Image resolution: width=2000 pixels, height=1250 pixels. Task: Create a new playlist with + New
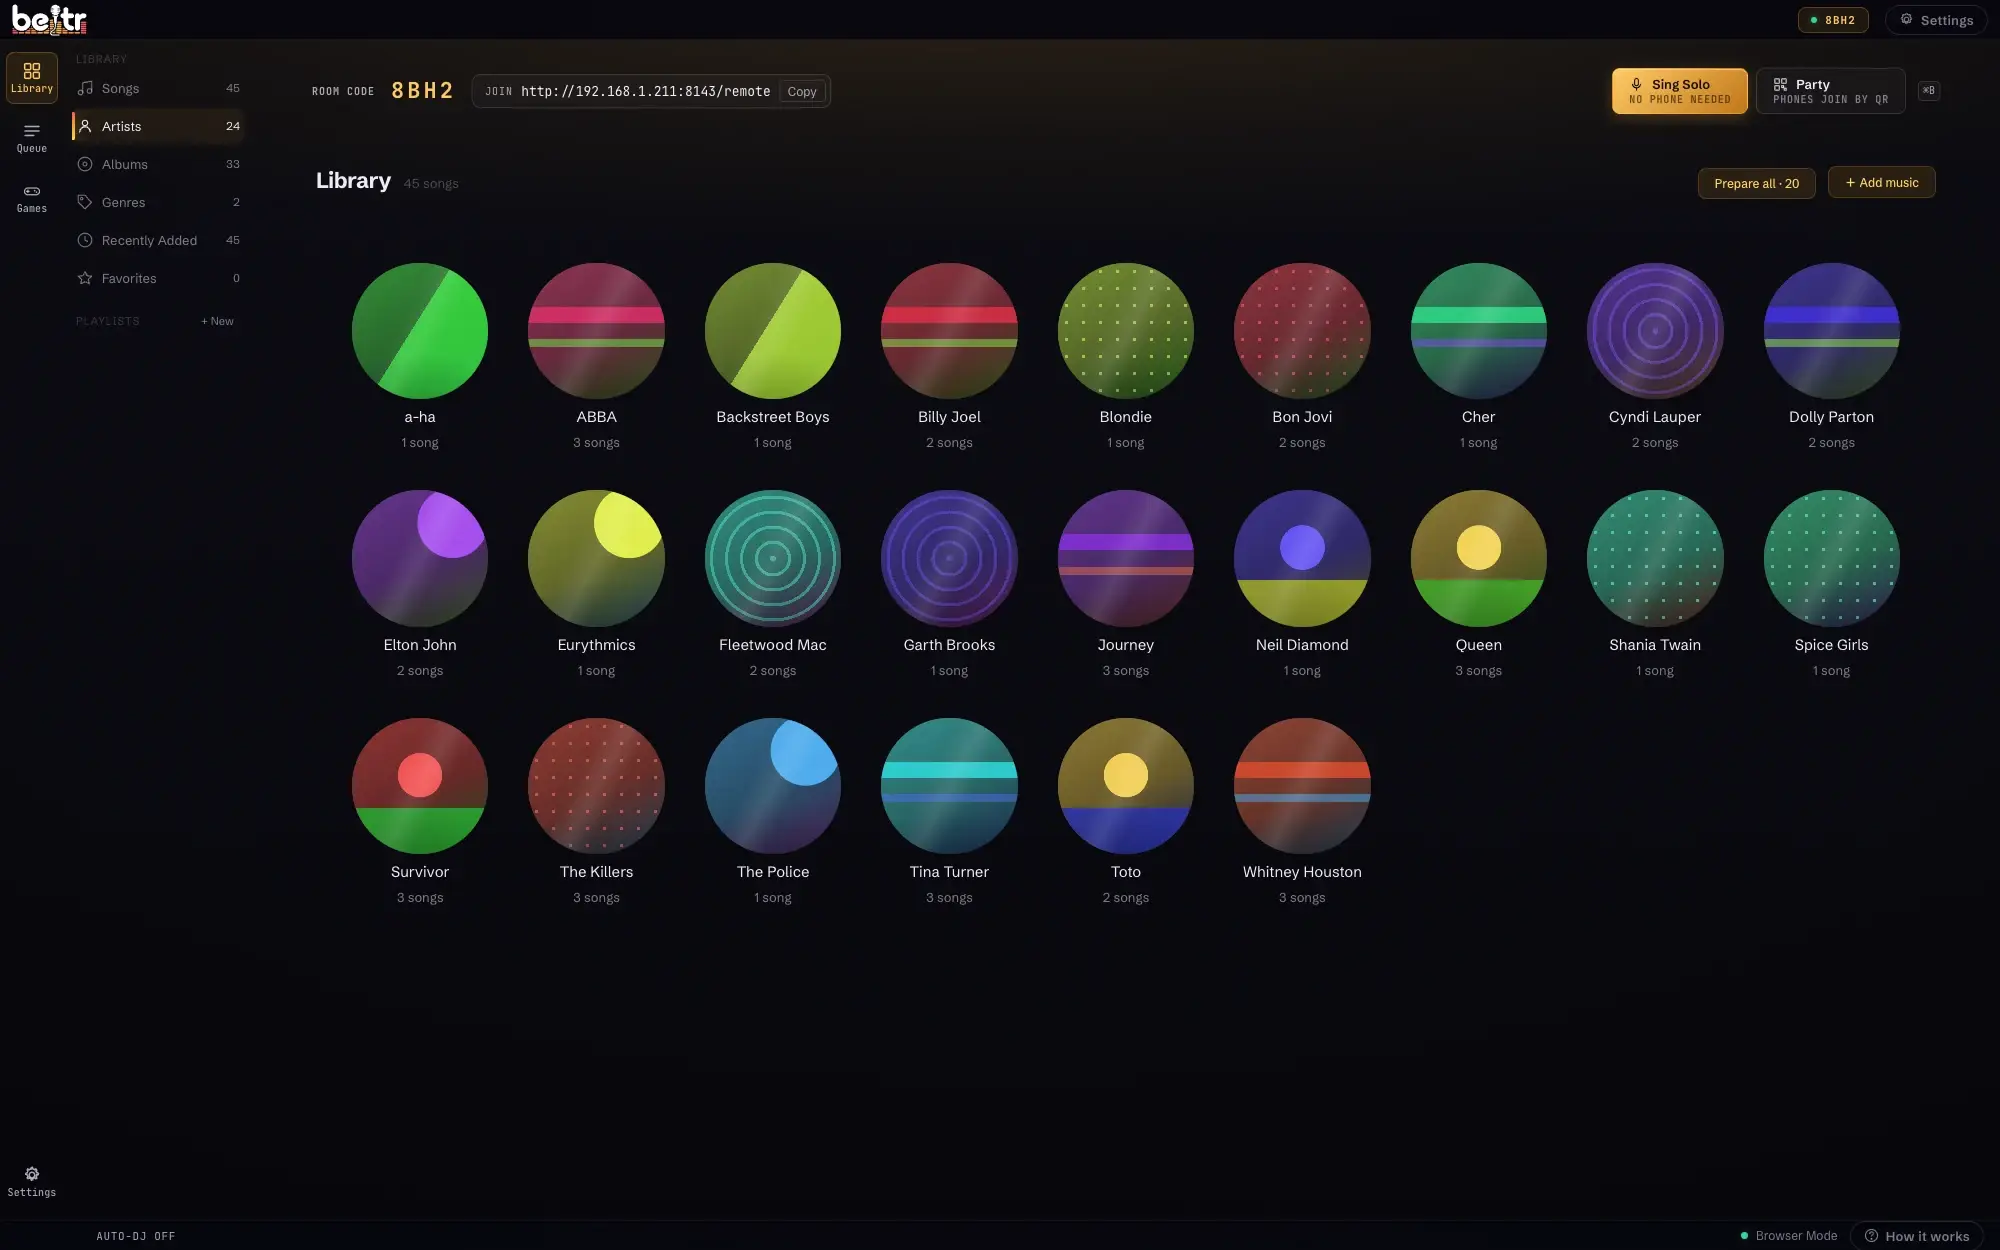coord(217,321)
